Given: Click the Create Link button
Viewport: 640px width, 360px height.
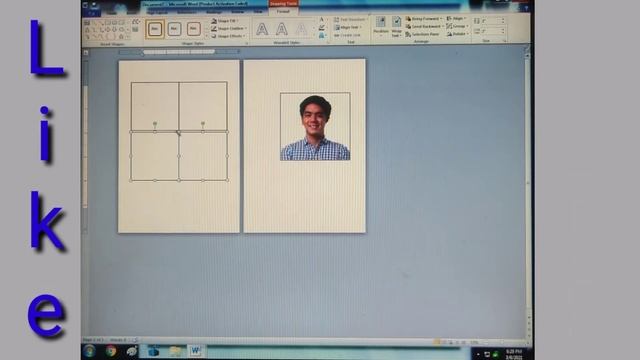Looking at the screenshot, I should pyautogui.click(x=347, y=35).
